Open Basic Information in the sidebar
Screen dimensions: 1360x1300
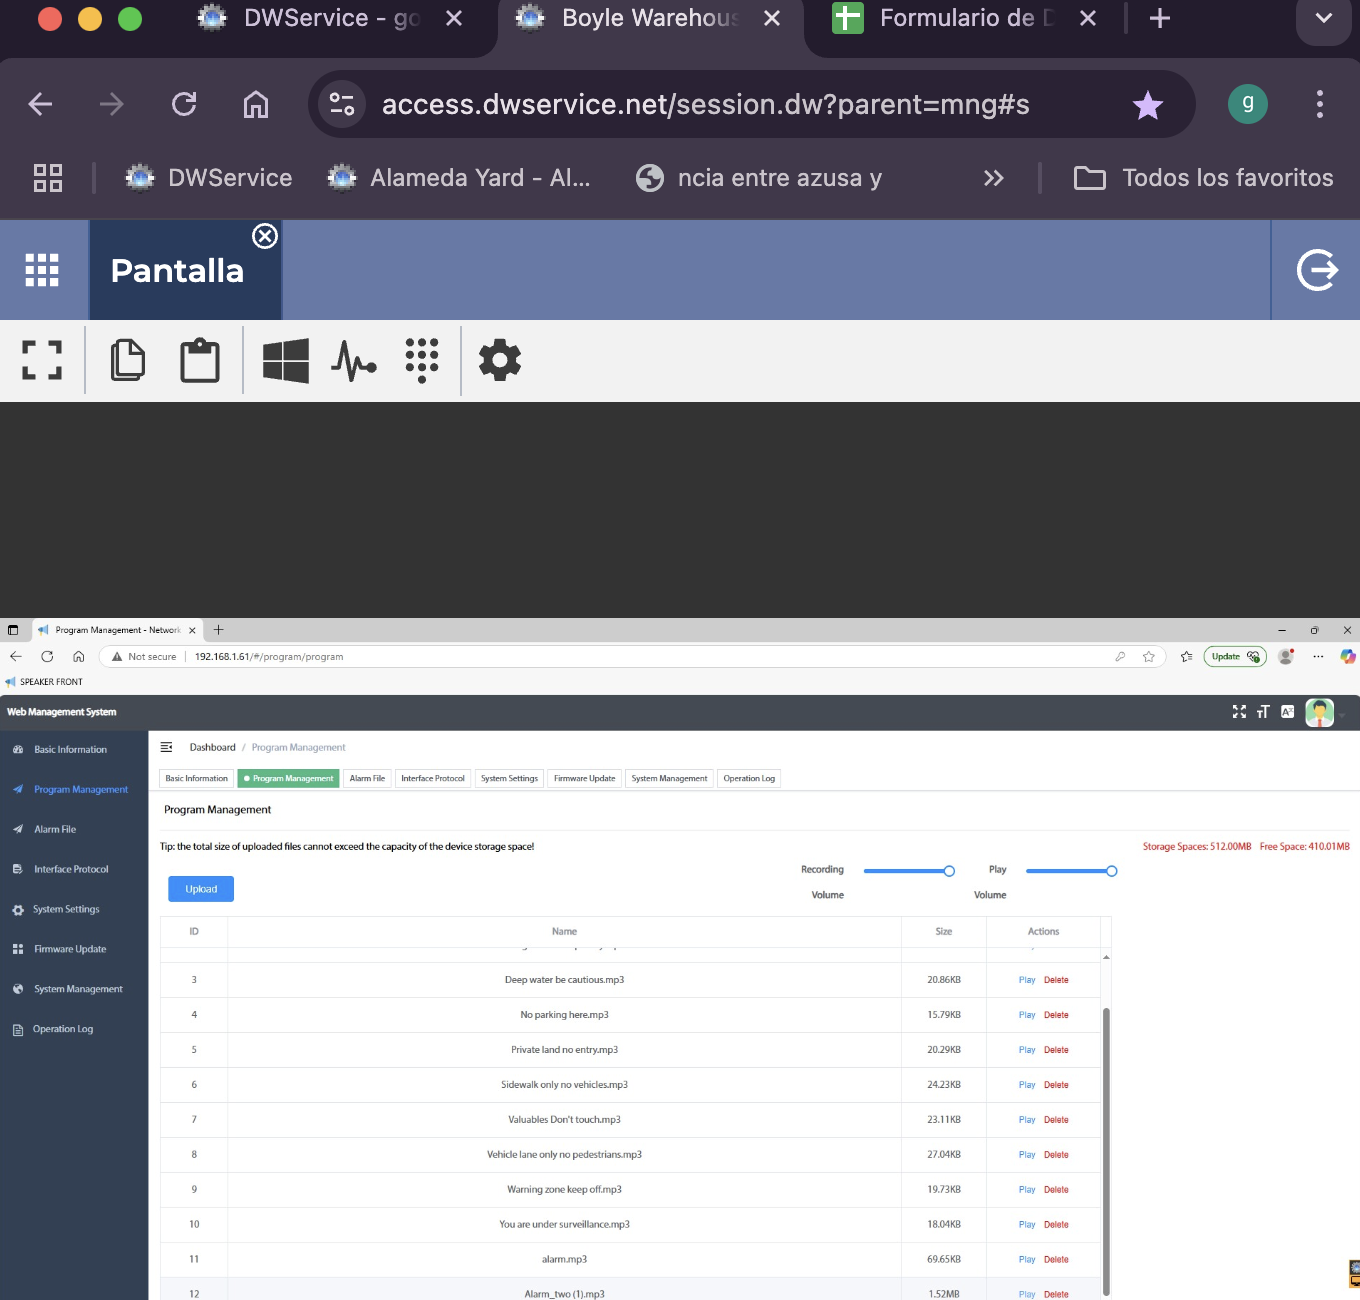[x=70, y=749]
